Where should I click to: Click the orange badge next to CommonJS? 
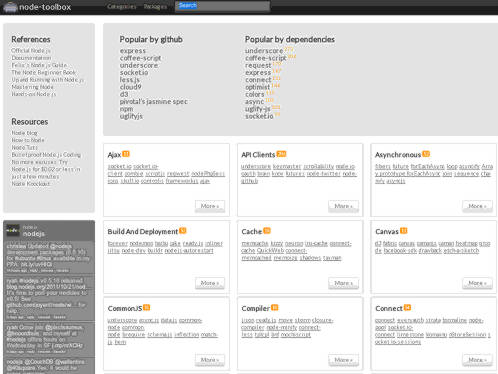[147, 308]
